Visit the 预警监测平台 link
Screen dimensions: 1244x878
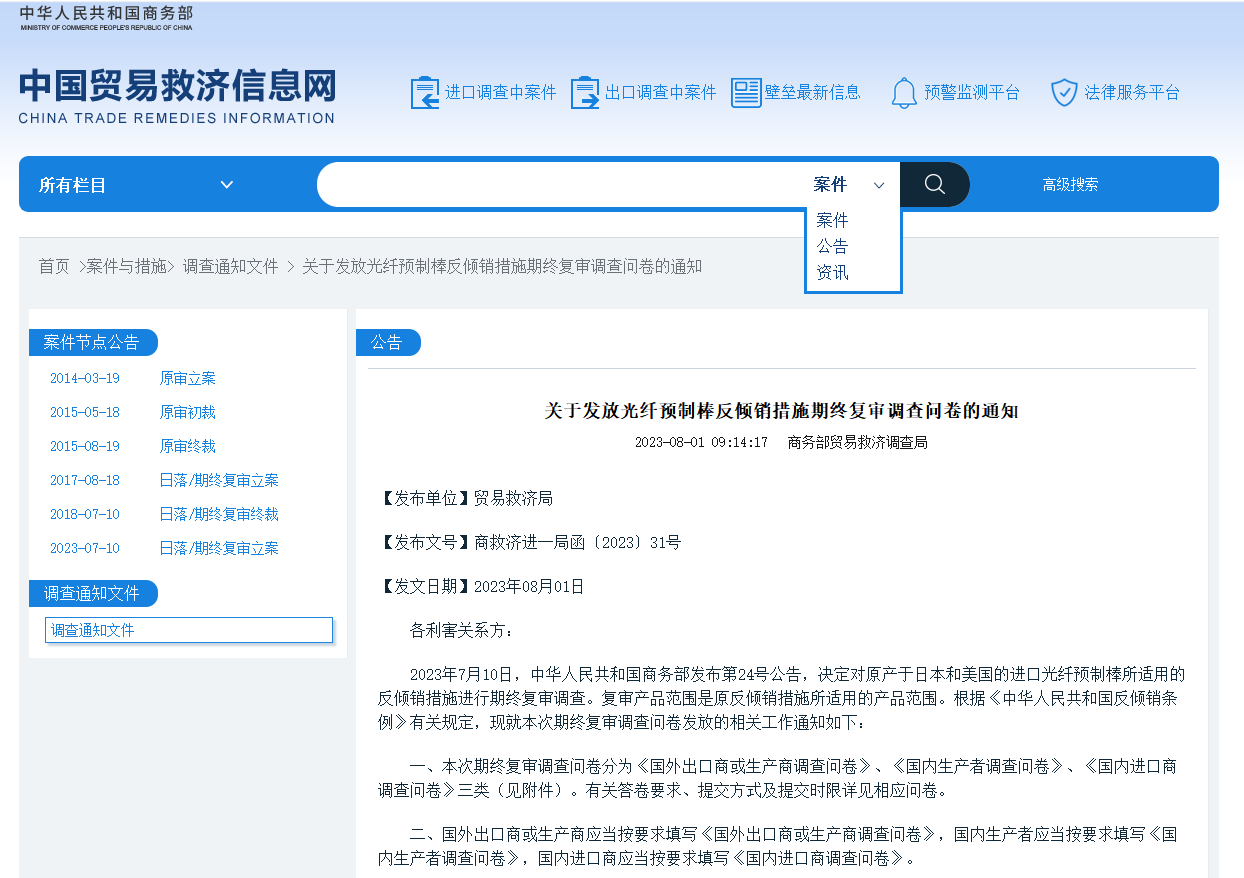coord(972,93)
